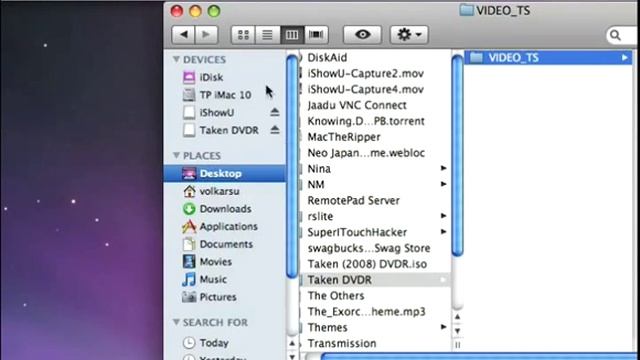The image size is (640, 360).
Task: Click sidebar scroll up arrow
Action: (292, 343)
